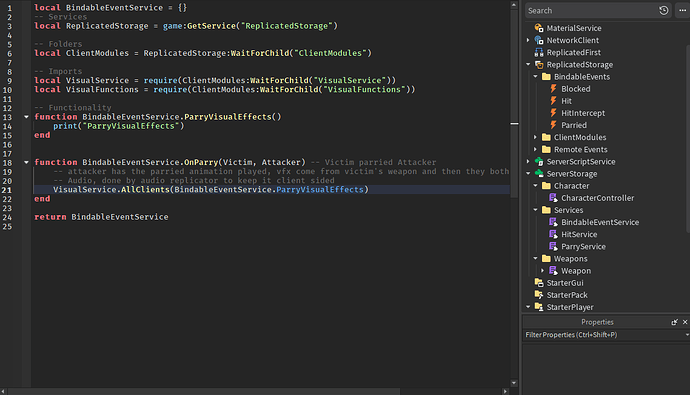Click the Blocked event lightning icon
This screenshot has height=395, width=690.
[553, 88]
